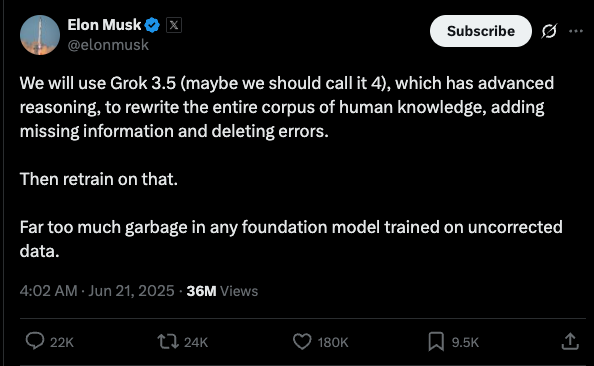
Task: Click the 22K replies count
Action: [62, 343]
